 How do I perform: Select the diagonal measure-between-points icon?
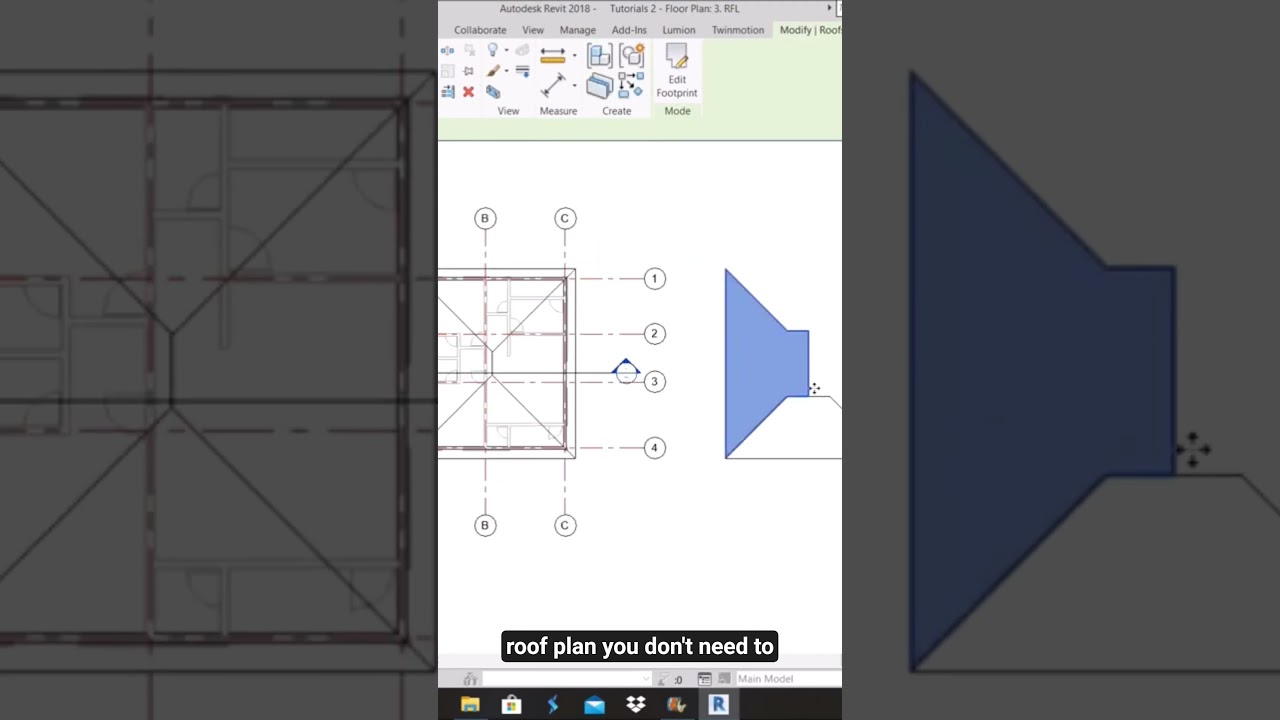tap(553, 85)
